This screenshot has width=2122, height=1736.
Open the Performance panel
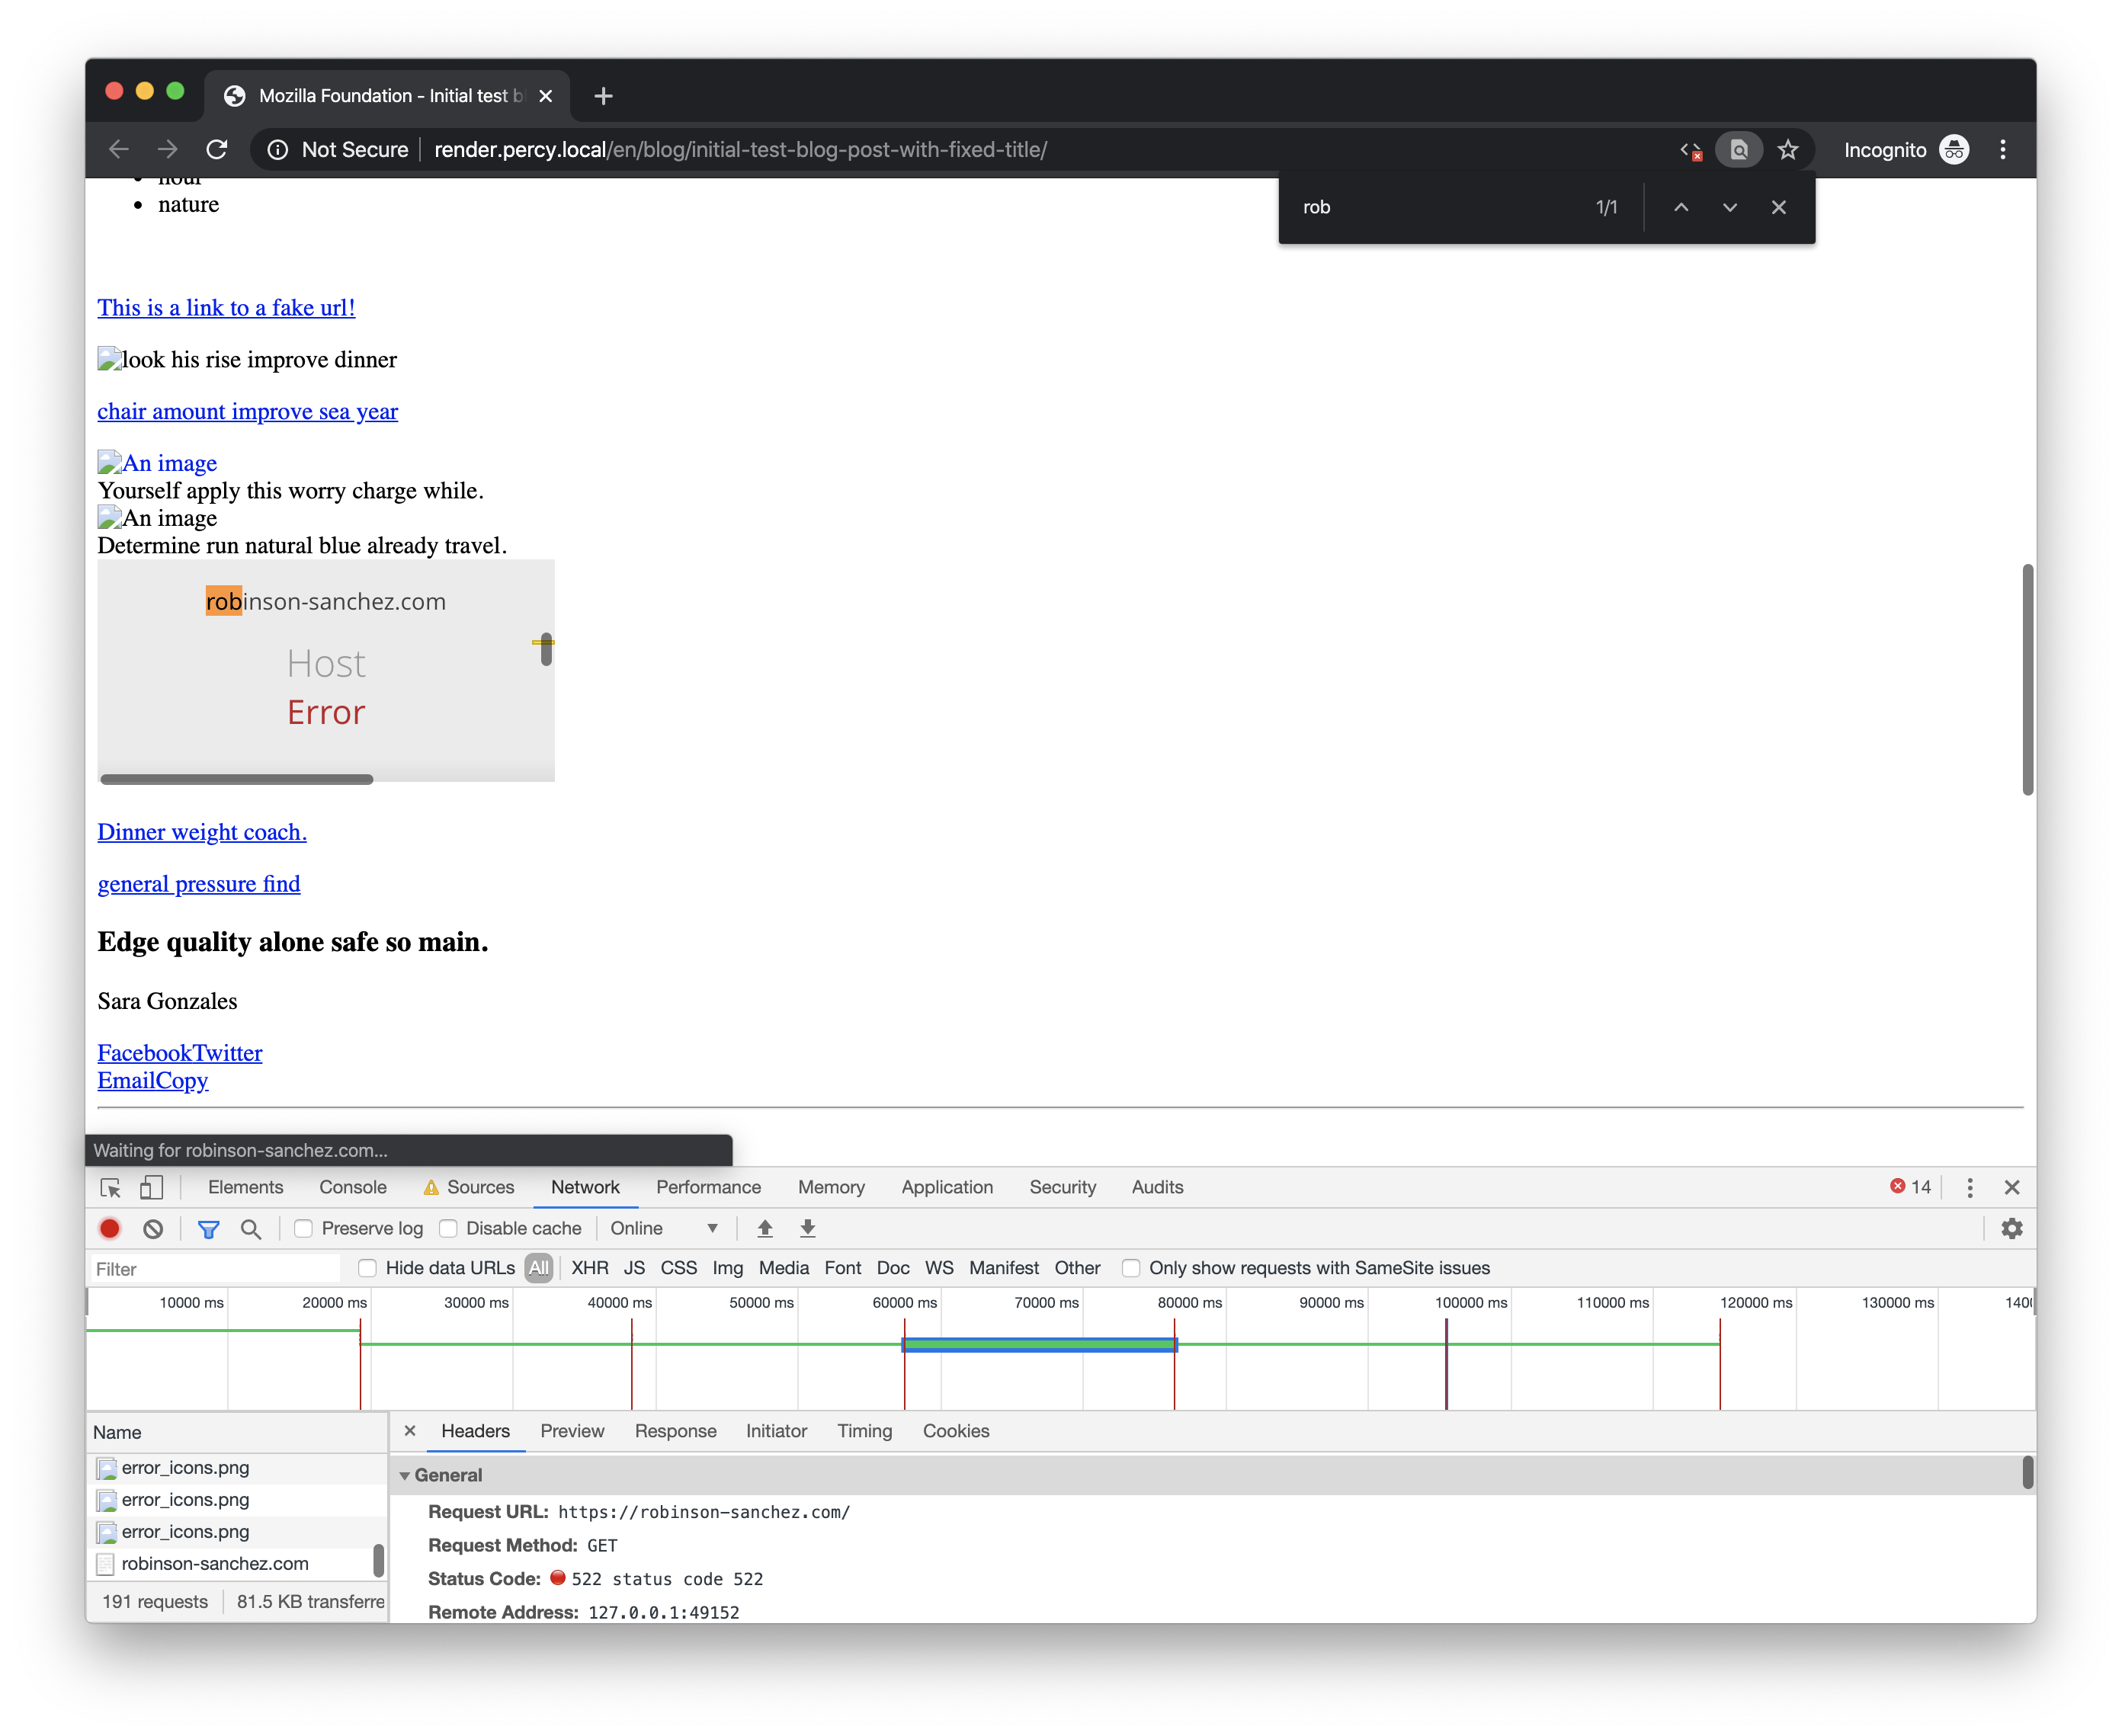[709, 1187]
